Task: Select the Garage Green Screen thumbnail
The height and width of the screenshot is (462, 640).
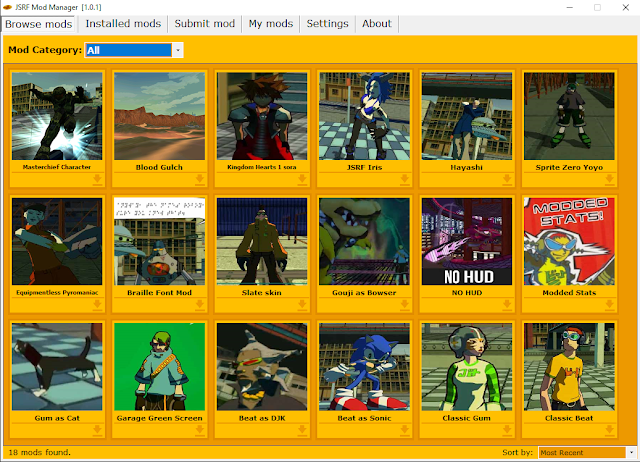Action: click(x=160, y=366)
